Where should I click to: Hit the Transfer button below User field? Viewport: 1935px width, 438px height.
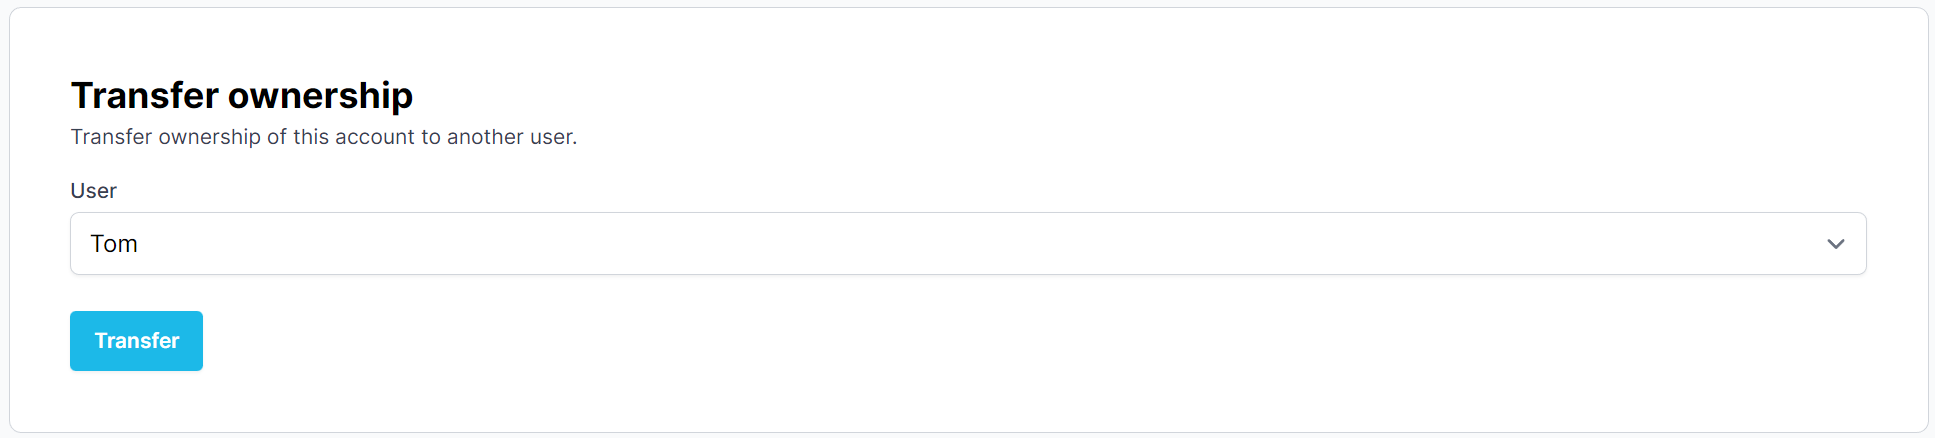pyautogui.click(x=136, y=341)
